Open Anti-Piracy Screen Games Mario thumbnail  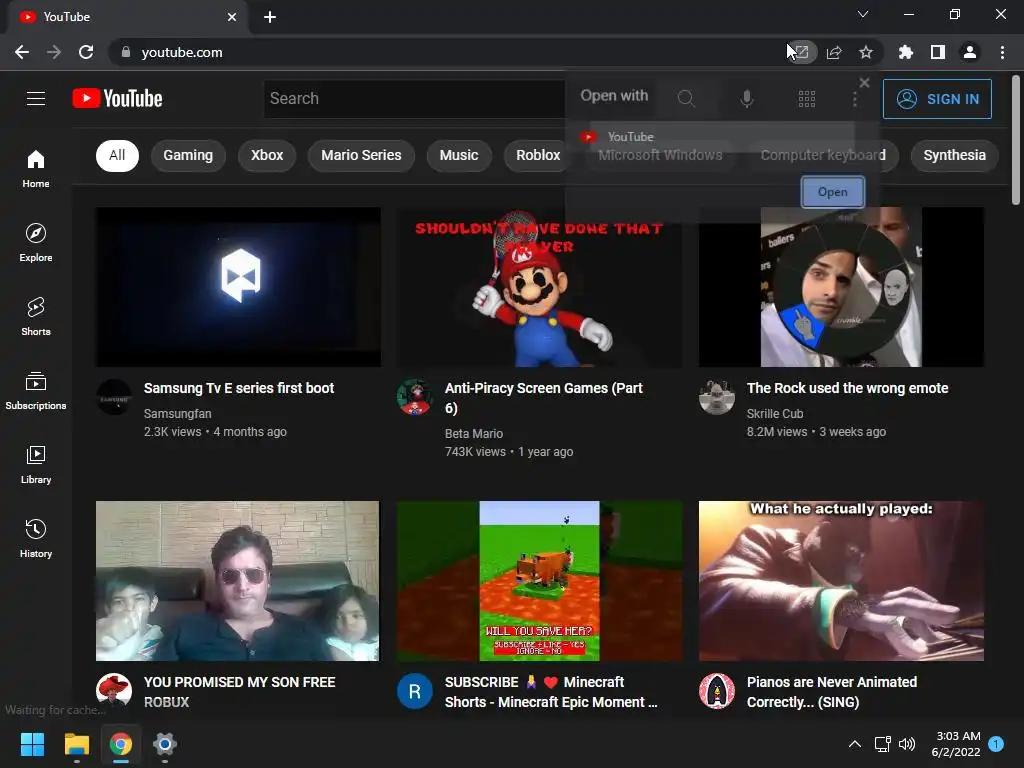(x=539, y=287)
